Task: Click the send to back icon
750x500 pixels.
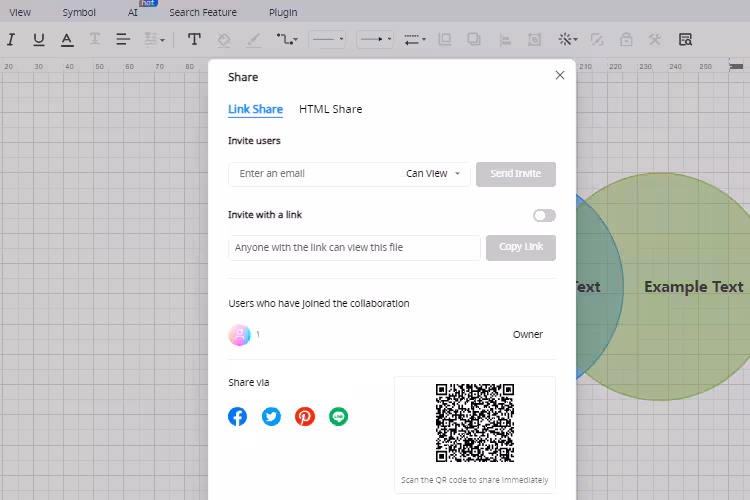Action: coord(474,39)
